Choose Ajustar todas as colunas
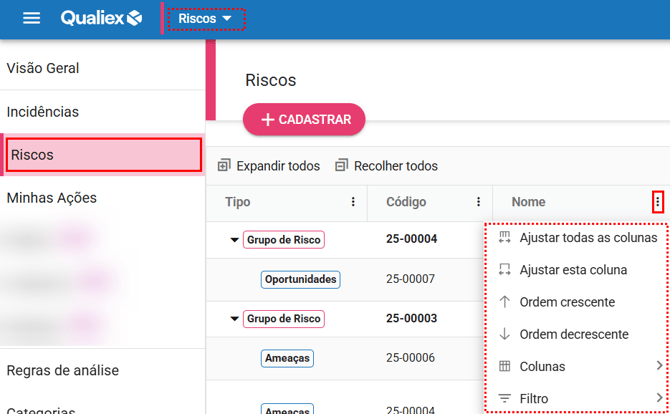This screenshot has width=670, height=414. tap(587, 238)
